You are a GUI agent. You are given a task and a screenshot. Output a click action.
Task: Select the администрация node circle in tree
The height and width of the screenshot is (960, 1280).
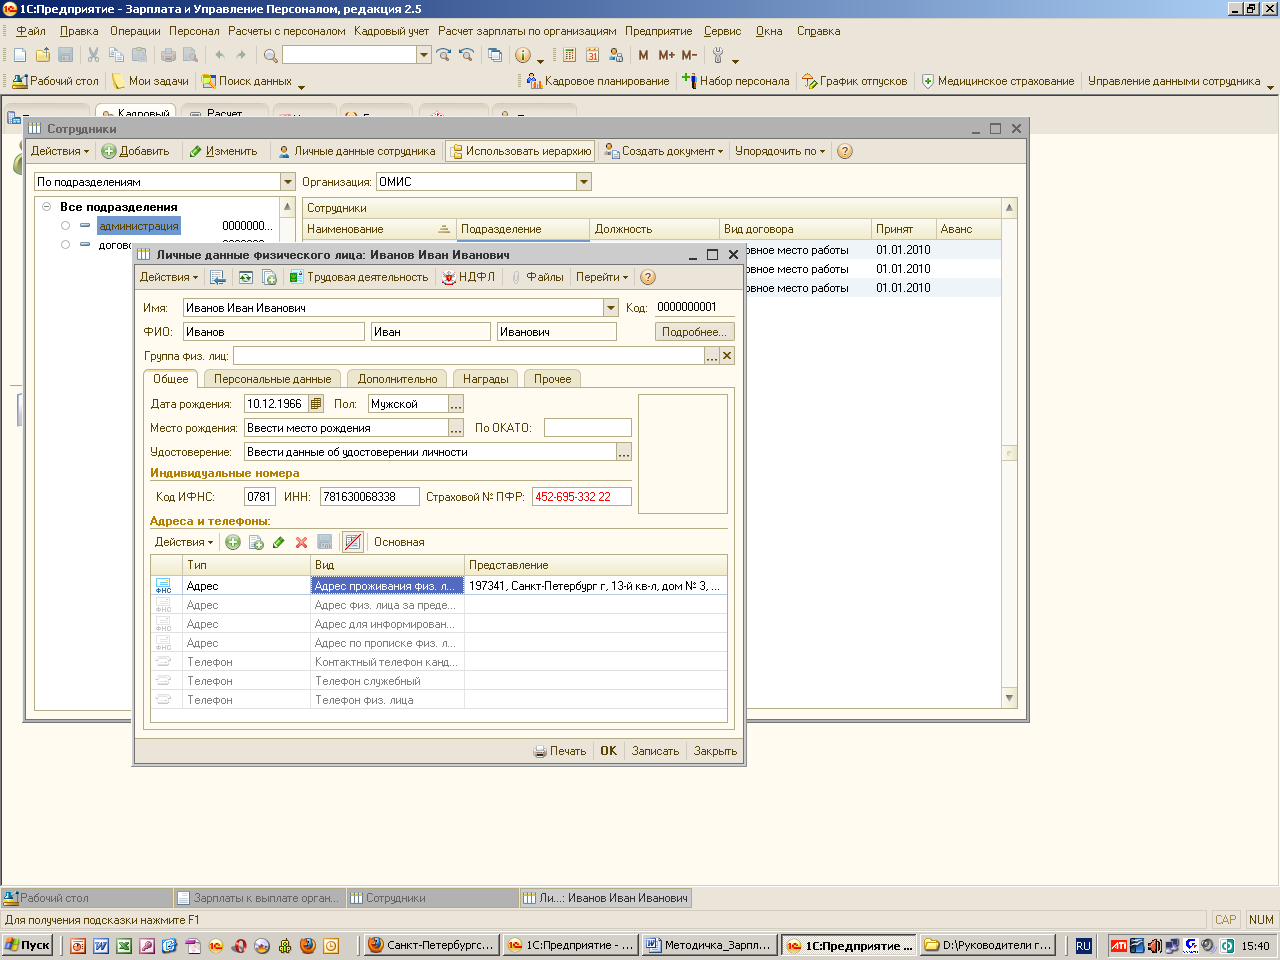tap(66, 226)
